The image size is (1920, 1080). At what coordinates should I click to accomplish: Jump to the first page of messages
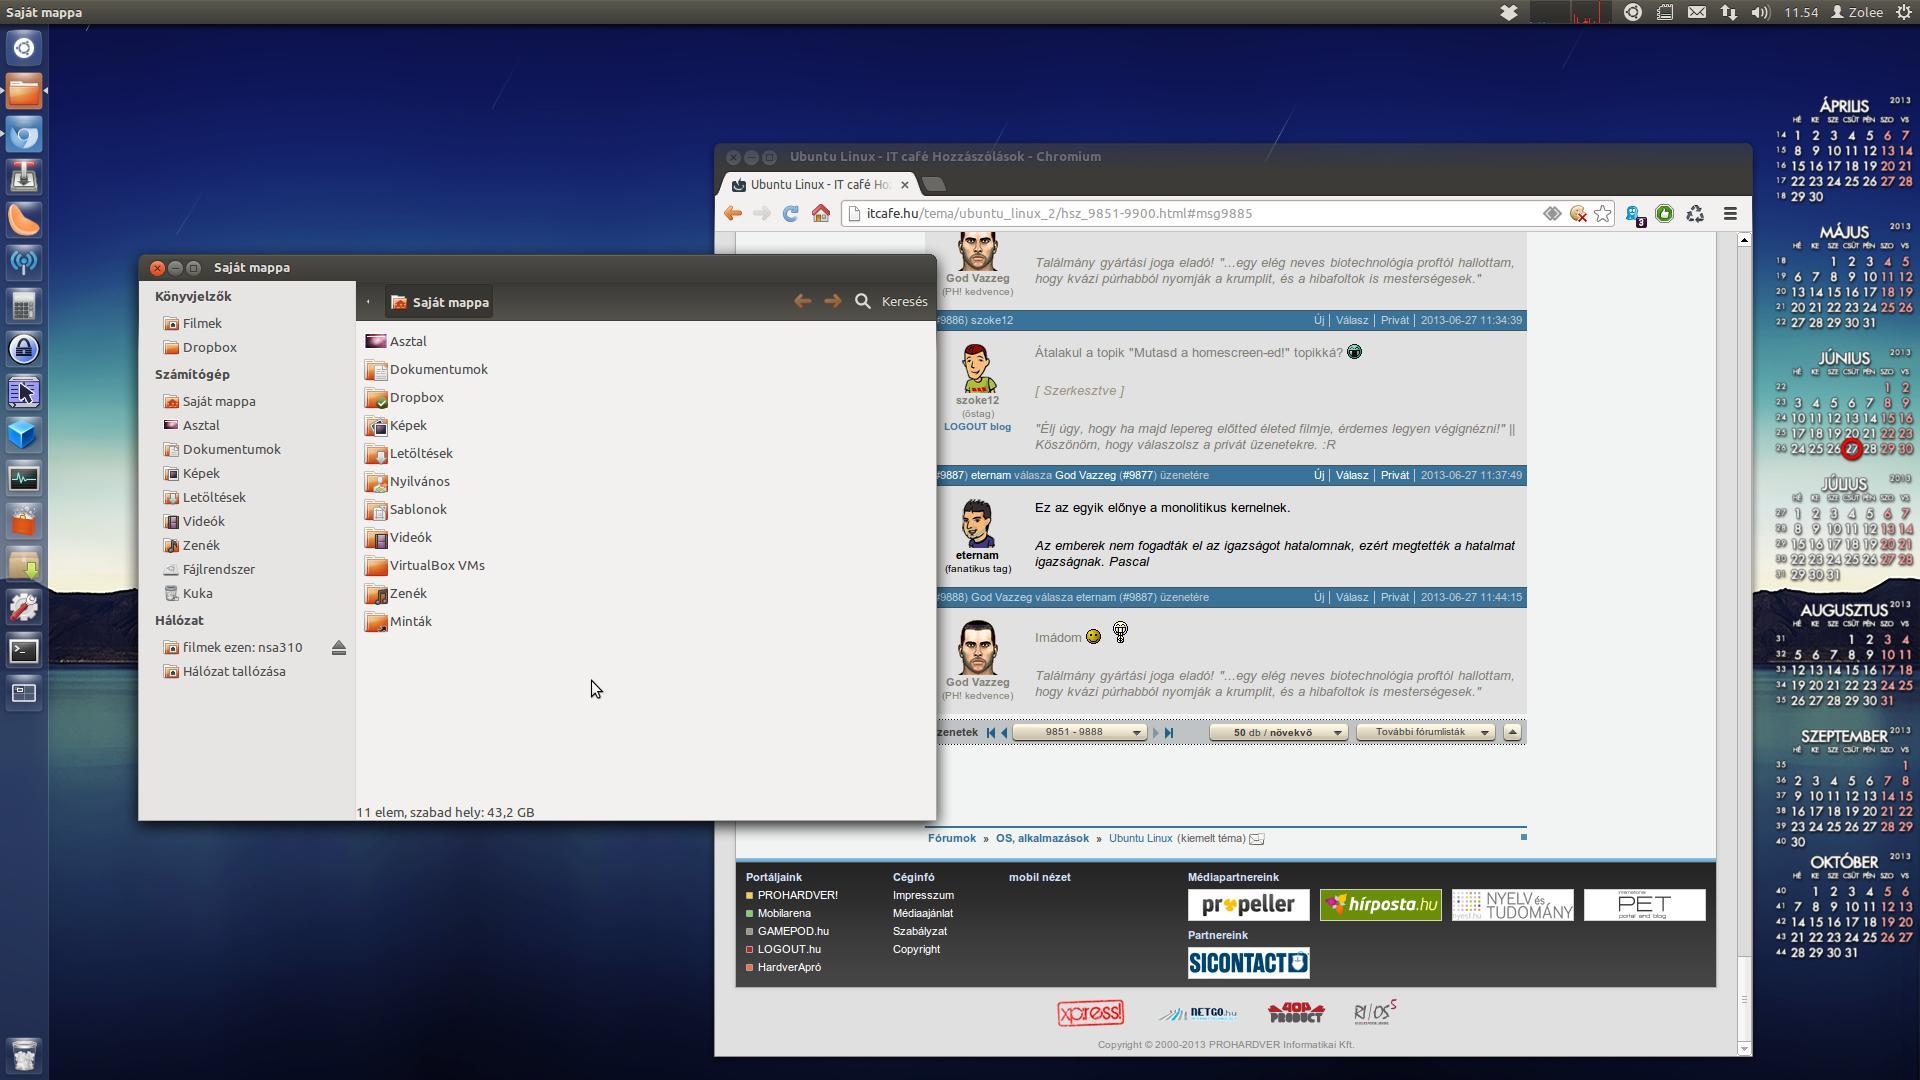pyautogui.click(x=991, y=733)
